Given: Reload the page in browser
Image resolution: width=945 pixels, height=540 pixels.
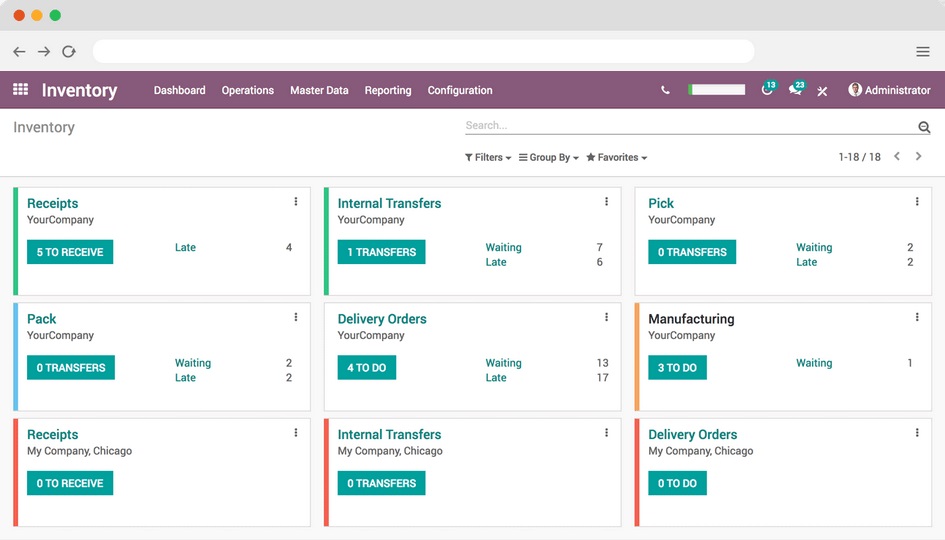Looking at the screenshot, I should pyautogui.click(x=69, y=52).
